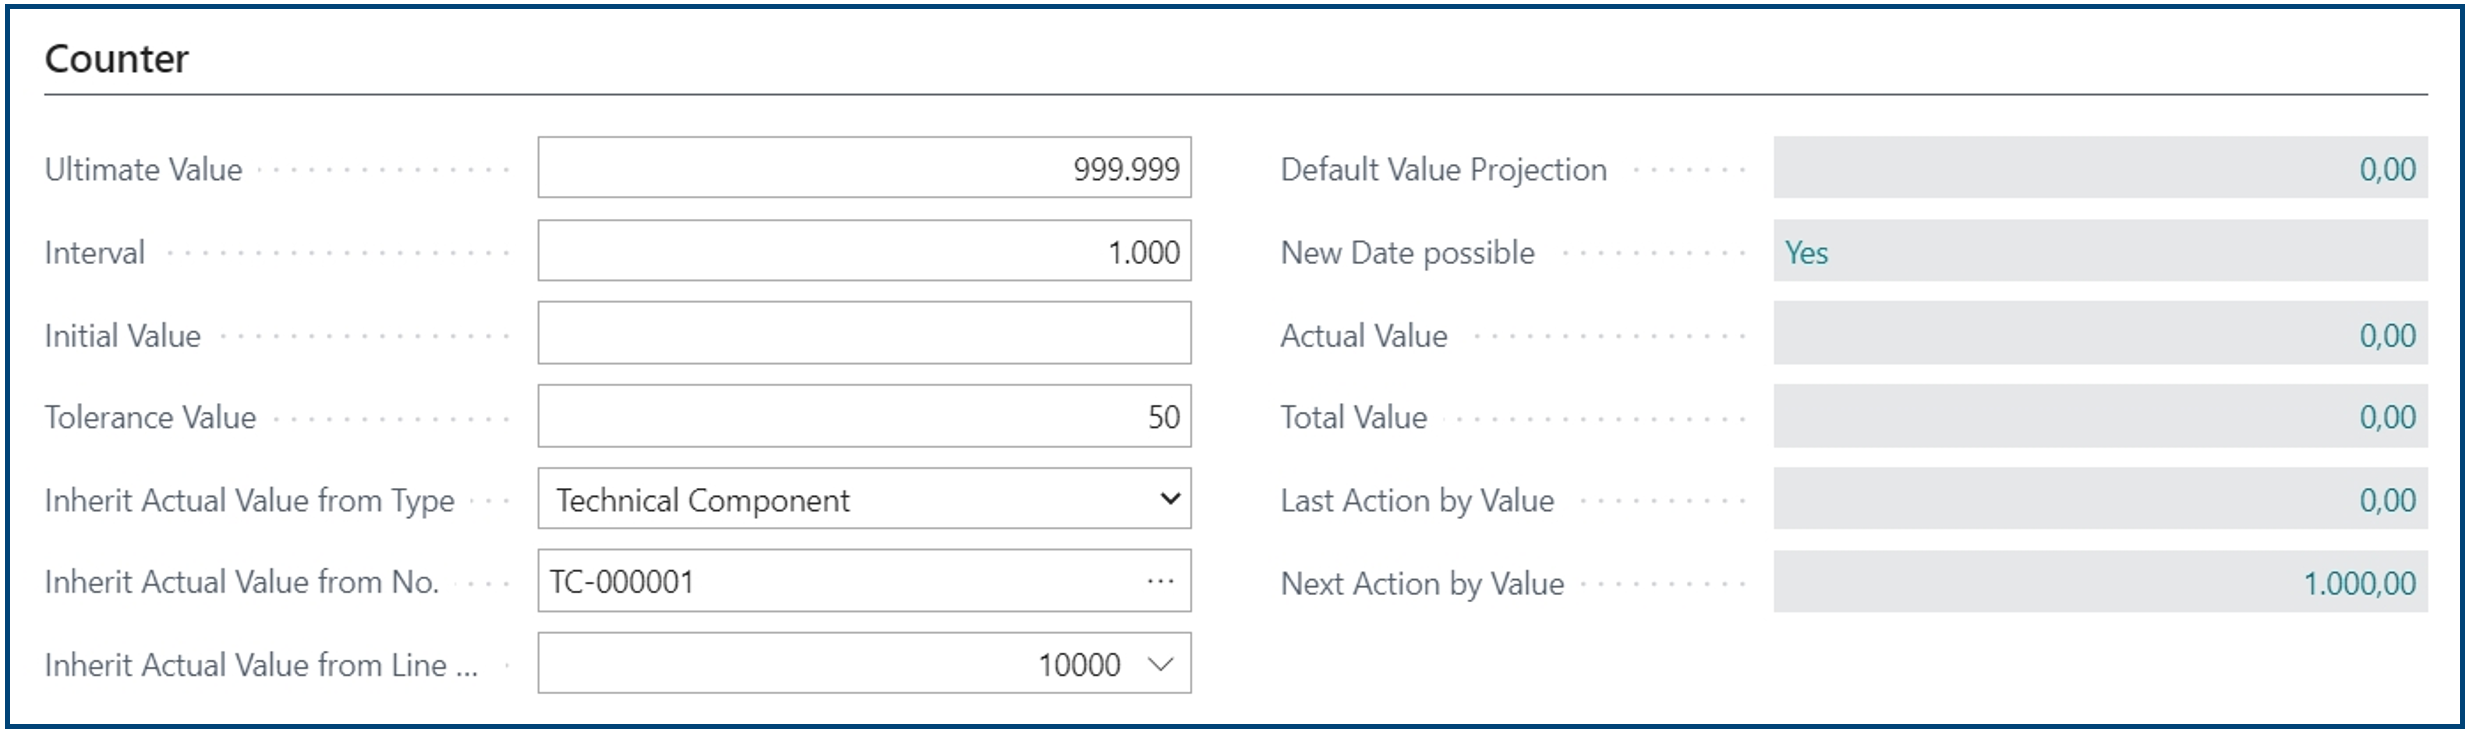Screen dimensions: 2468x731
Task: Focus the empty Initial Value field
Action: (x=864, y=333)
